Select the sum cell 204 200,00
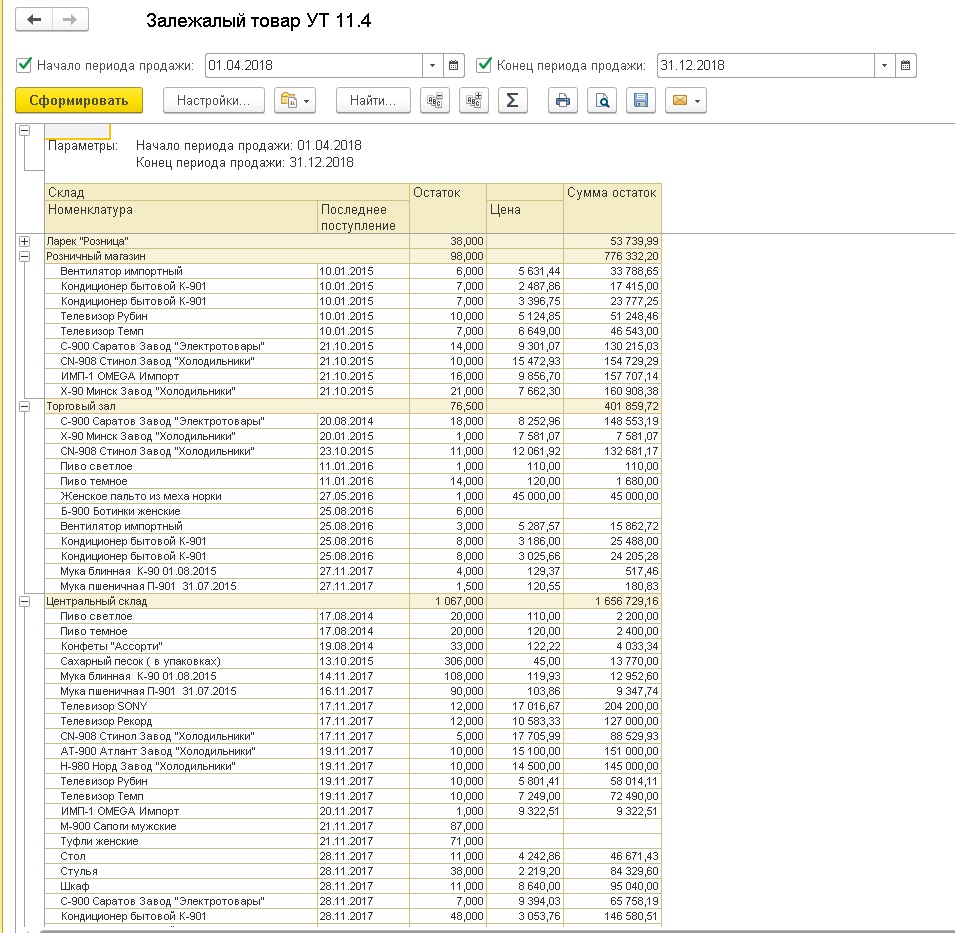 coord(612,706)
